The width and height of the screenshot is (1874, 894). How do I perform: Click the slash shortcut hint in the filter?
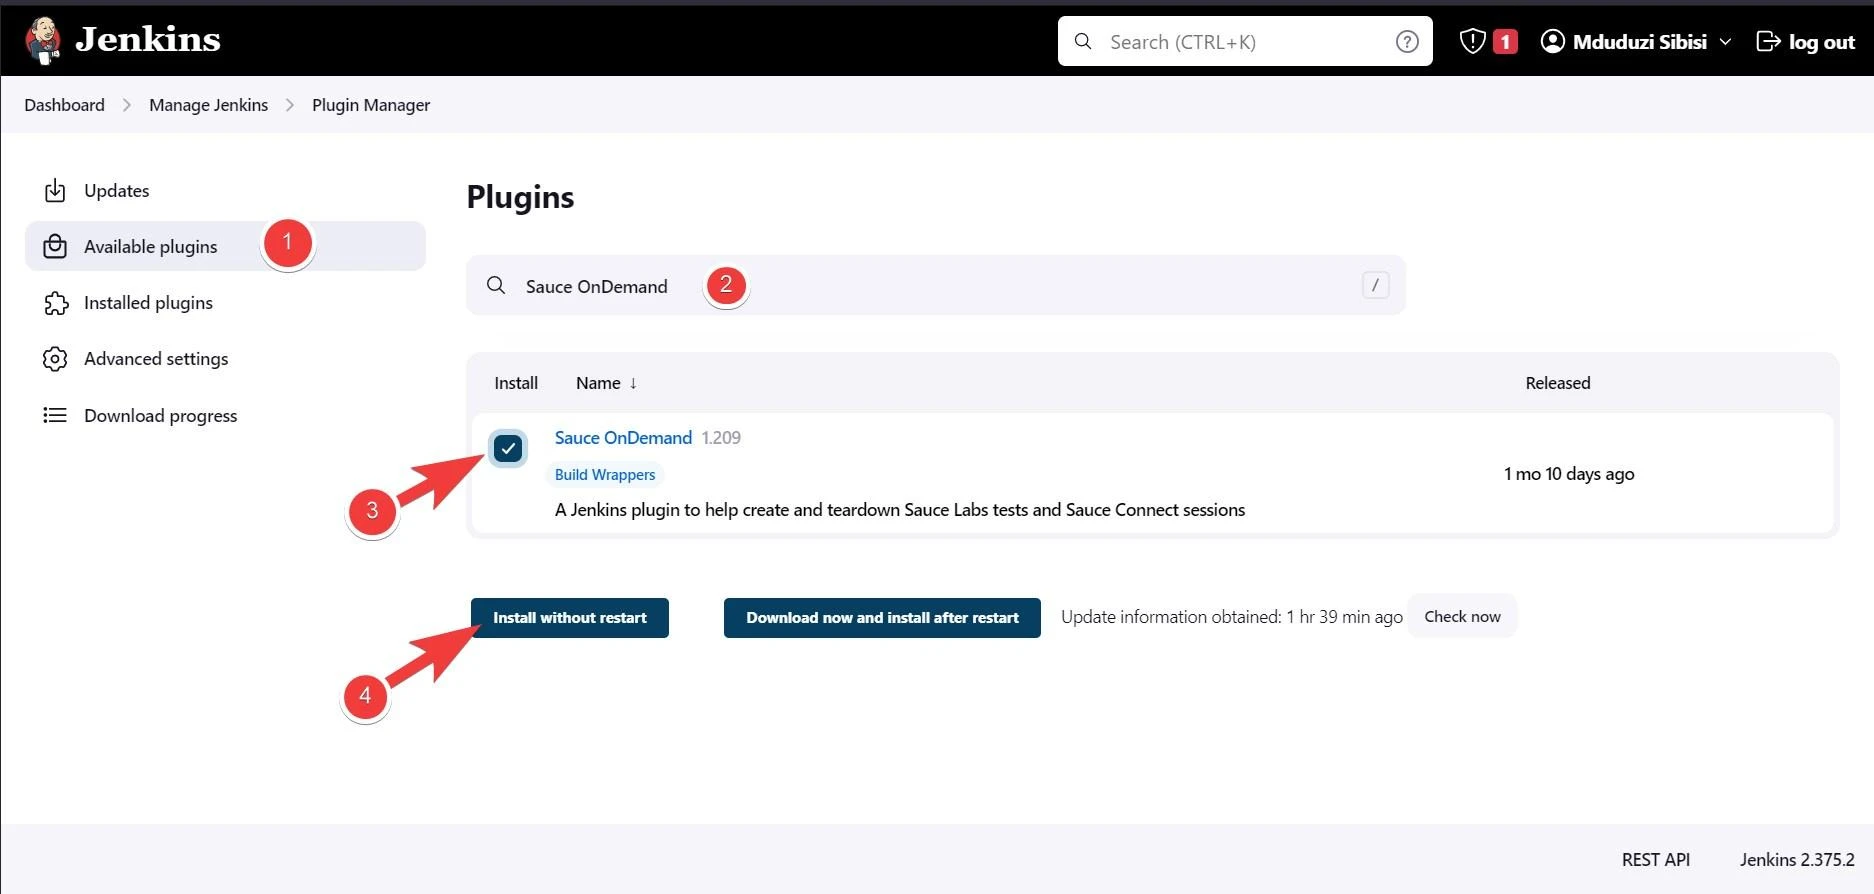1375,285
